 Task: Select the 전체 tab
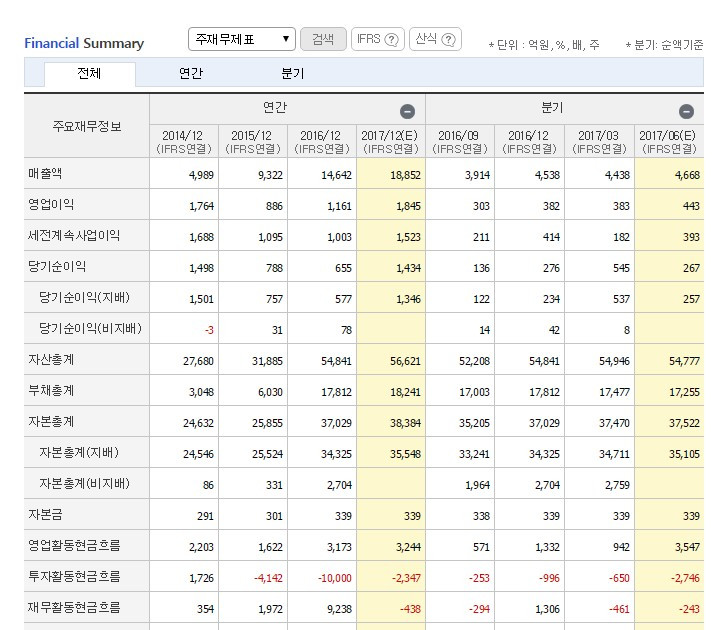(x=89, y=74)
